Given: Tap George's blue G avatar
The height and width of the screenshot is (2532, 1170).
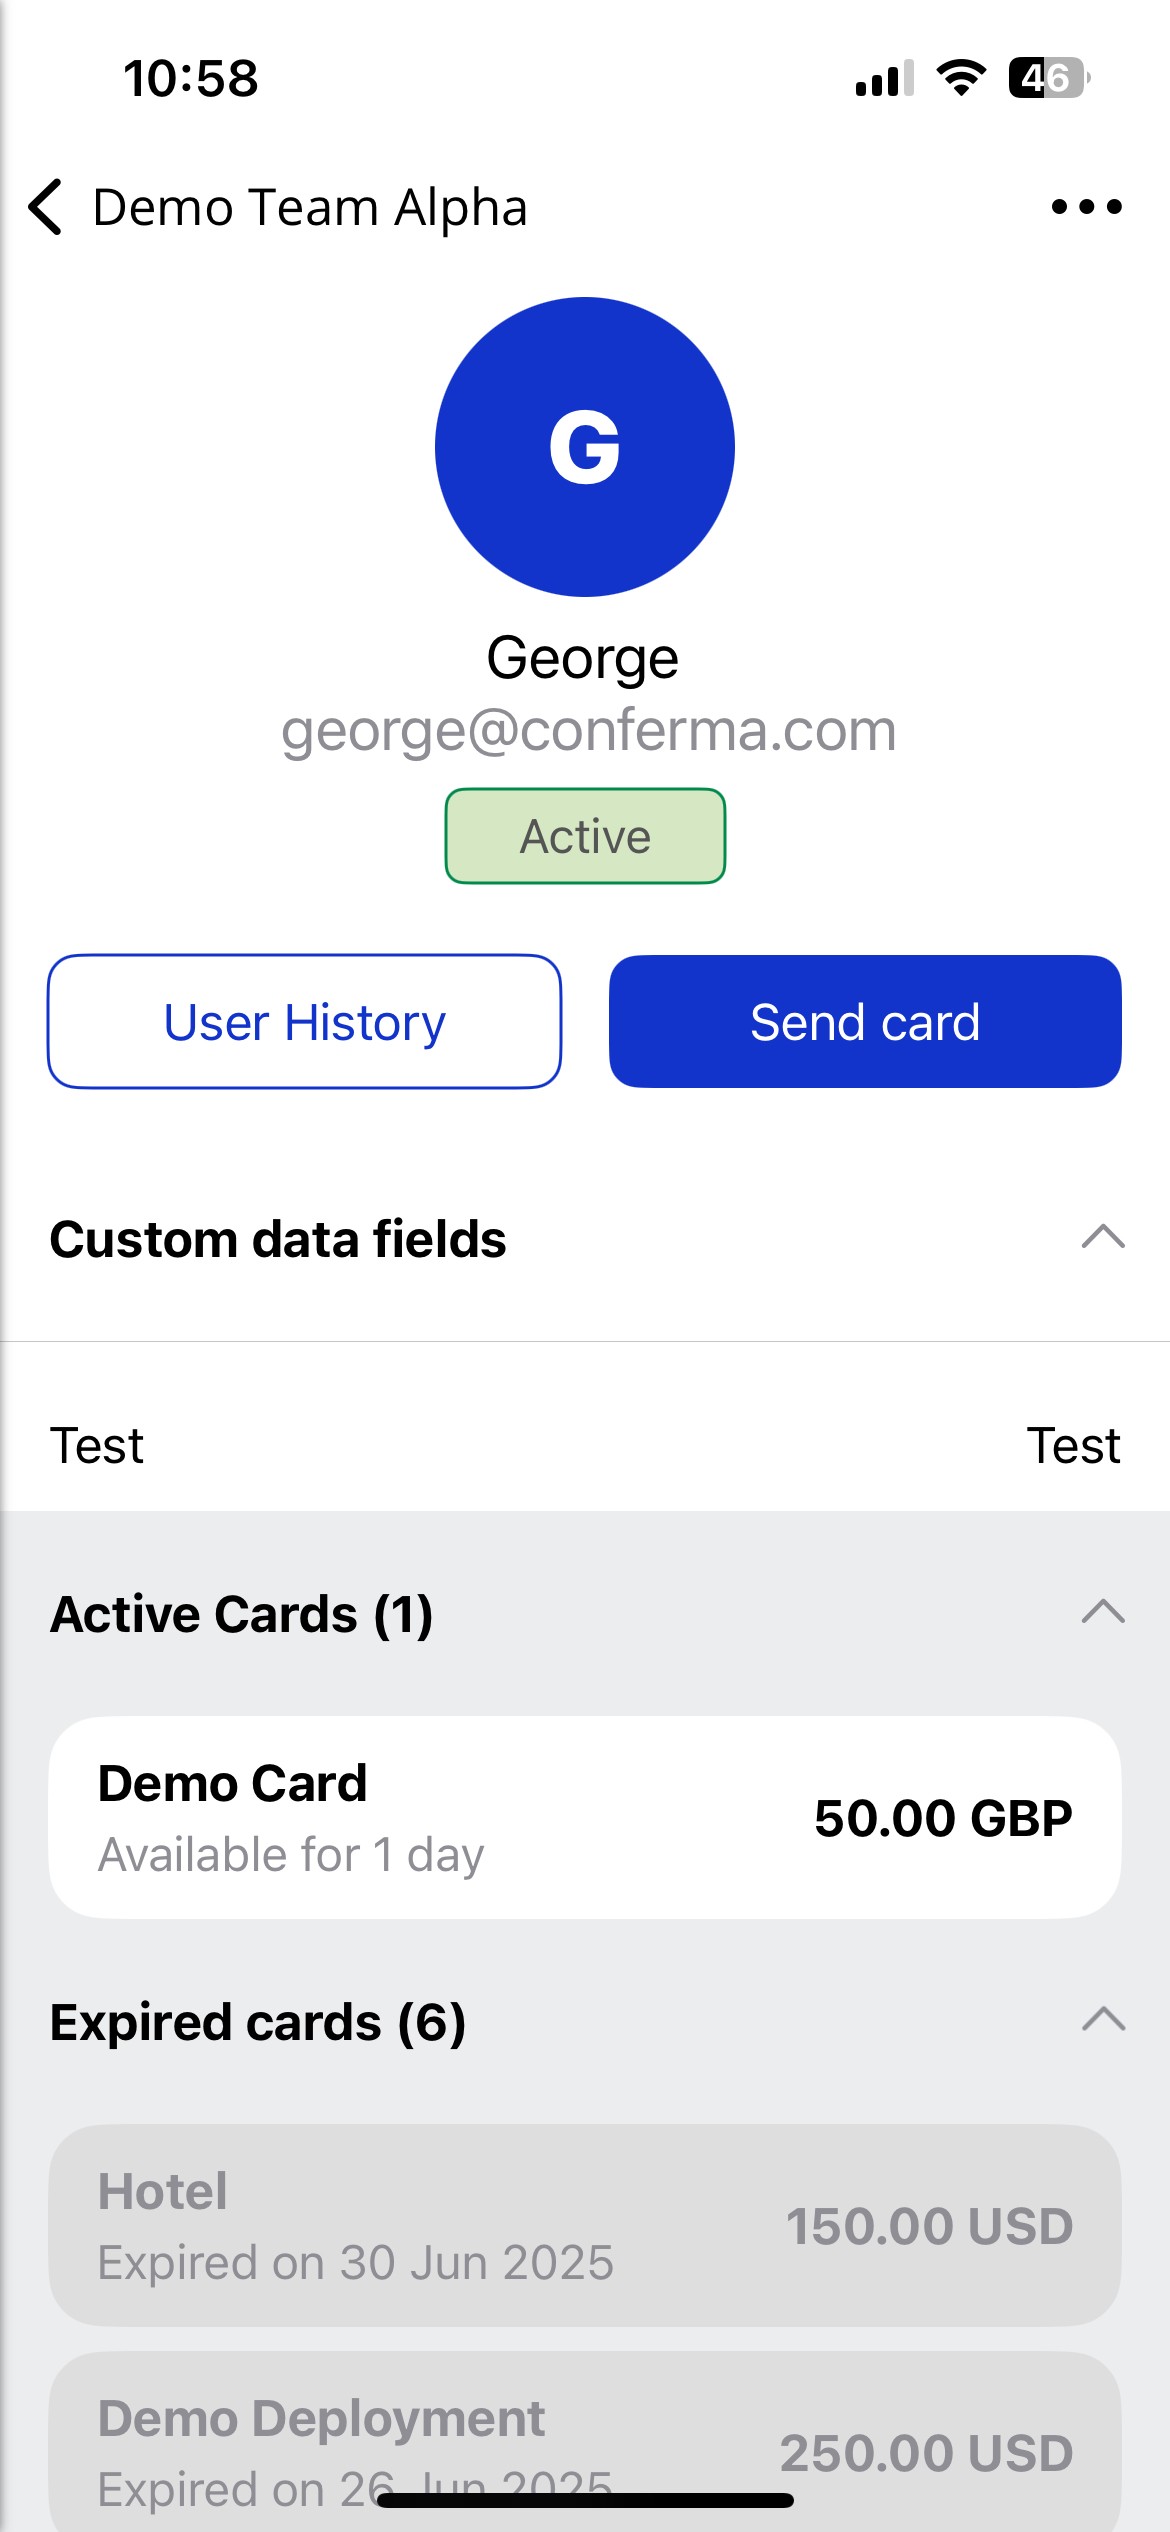Looking at the screenshot, I should point(585,446).
